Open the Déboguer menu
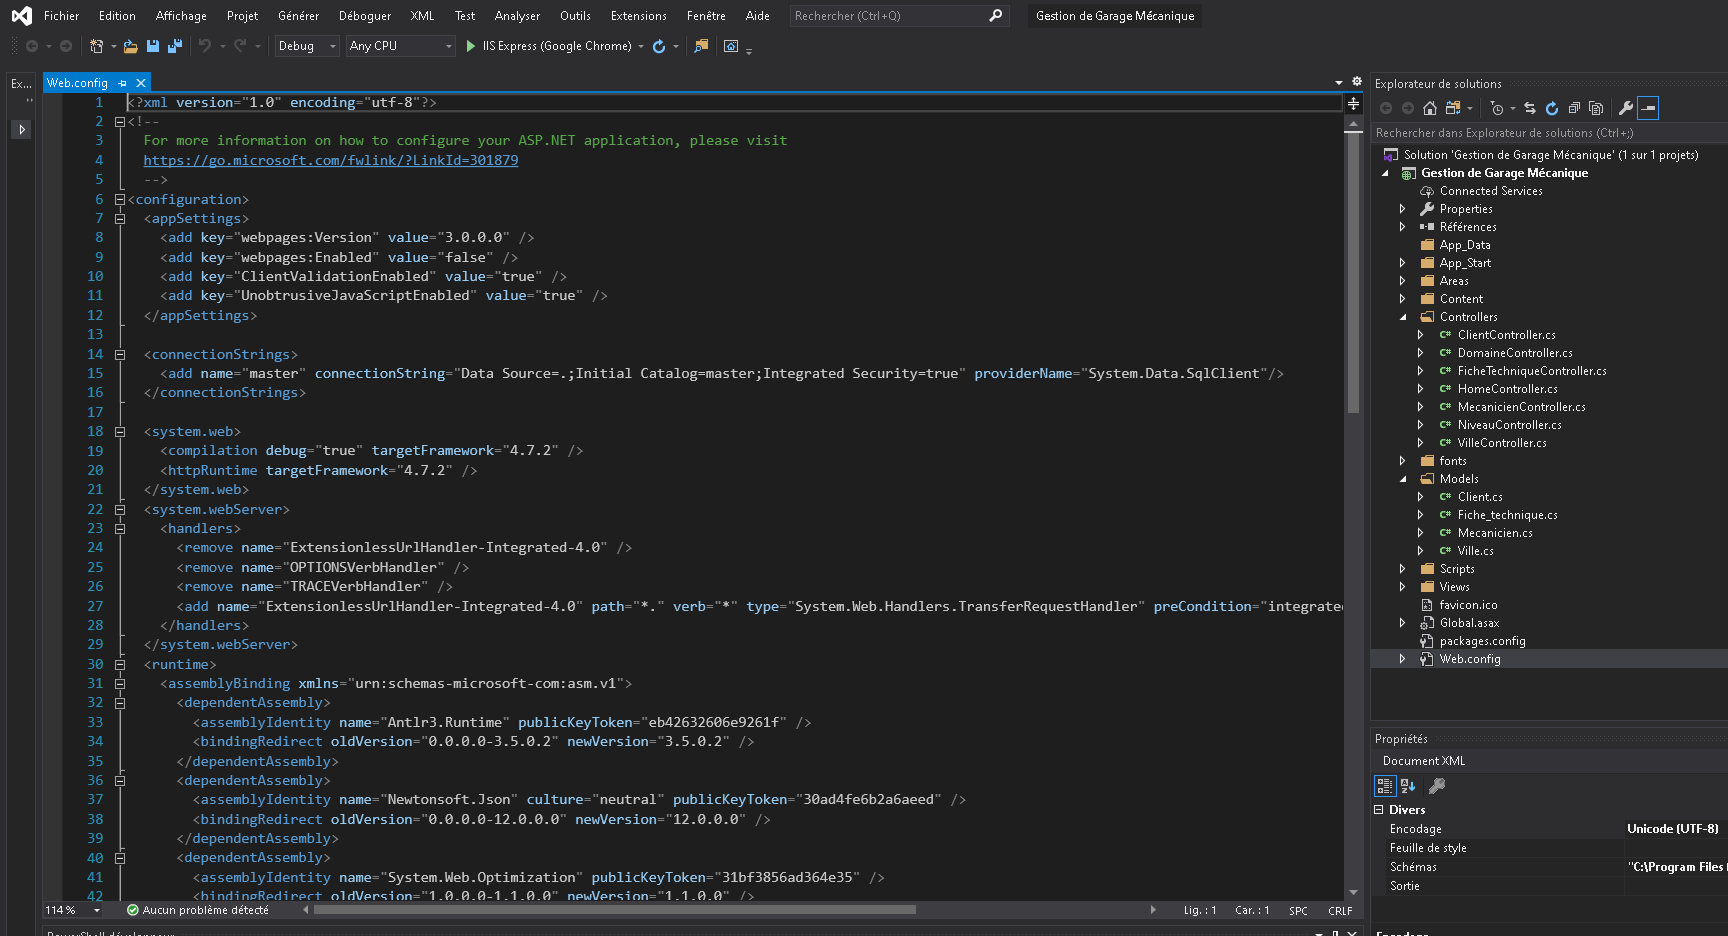The height and width of the screenshot is (936, 1728). click(364, 15)
